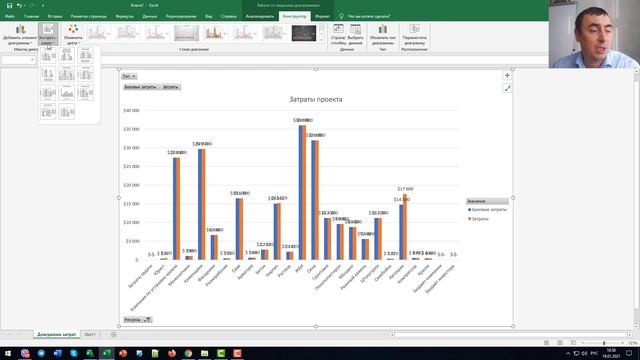The width and height of the screenshot is (640, 360).
Task: Open Chrome from the taskbar
Action: 188,353
